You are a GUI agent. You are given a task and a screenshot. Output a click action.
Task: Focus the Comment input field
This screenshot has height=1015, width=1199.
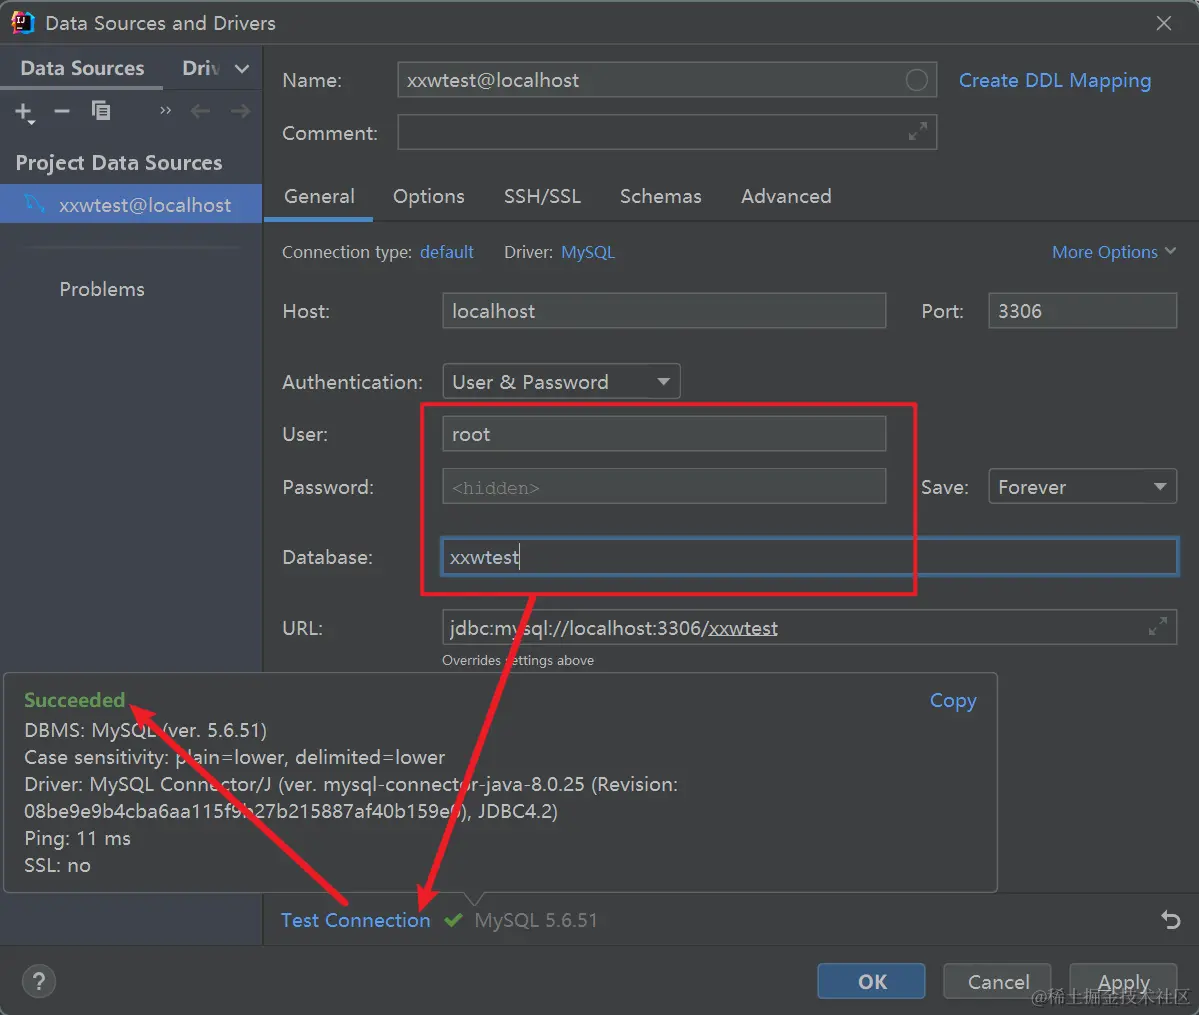(667, 132)
